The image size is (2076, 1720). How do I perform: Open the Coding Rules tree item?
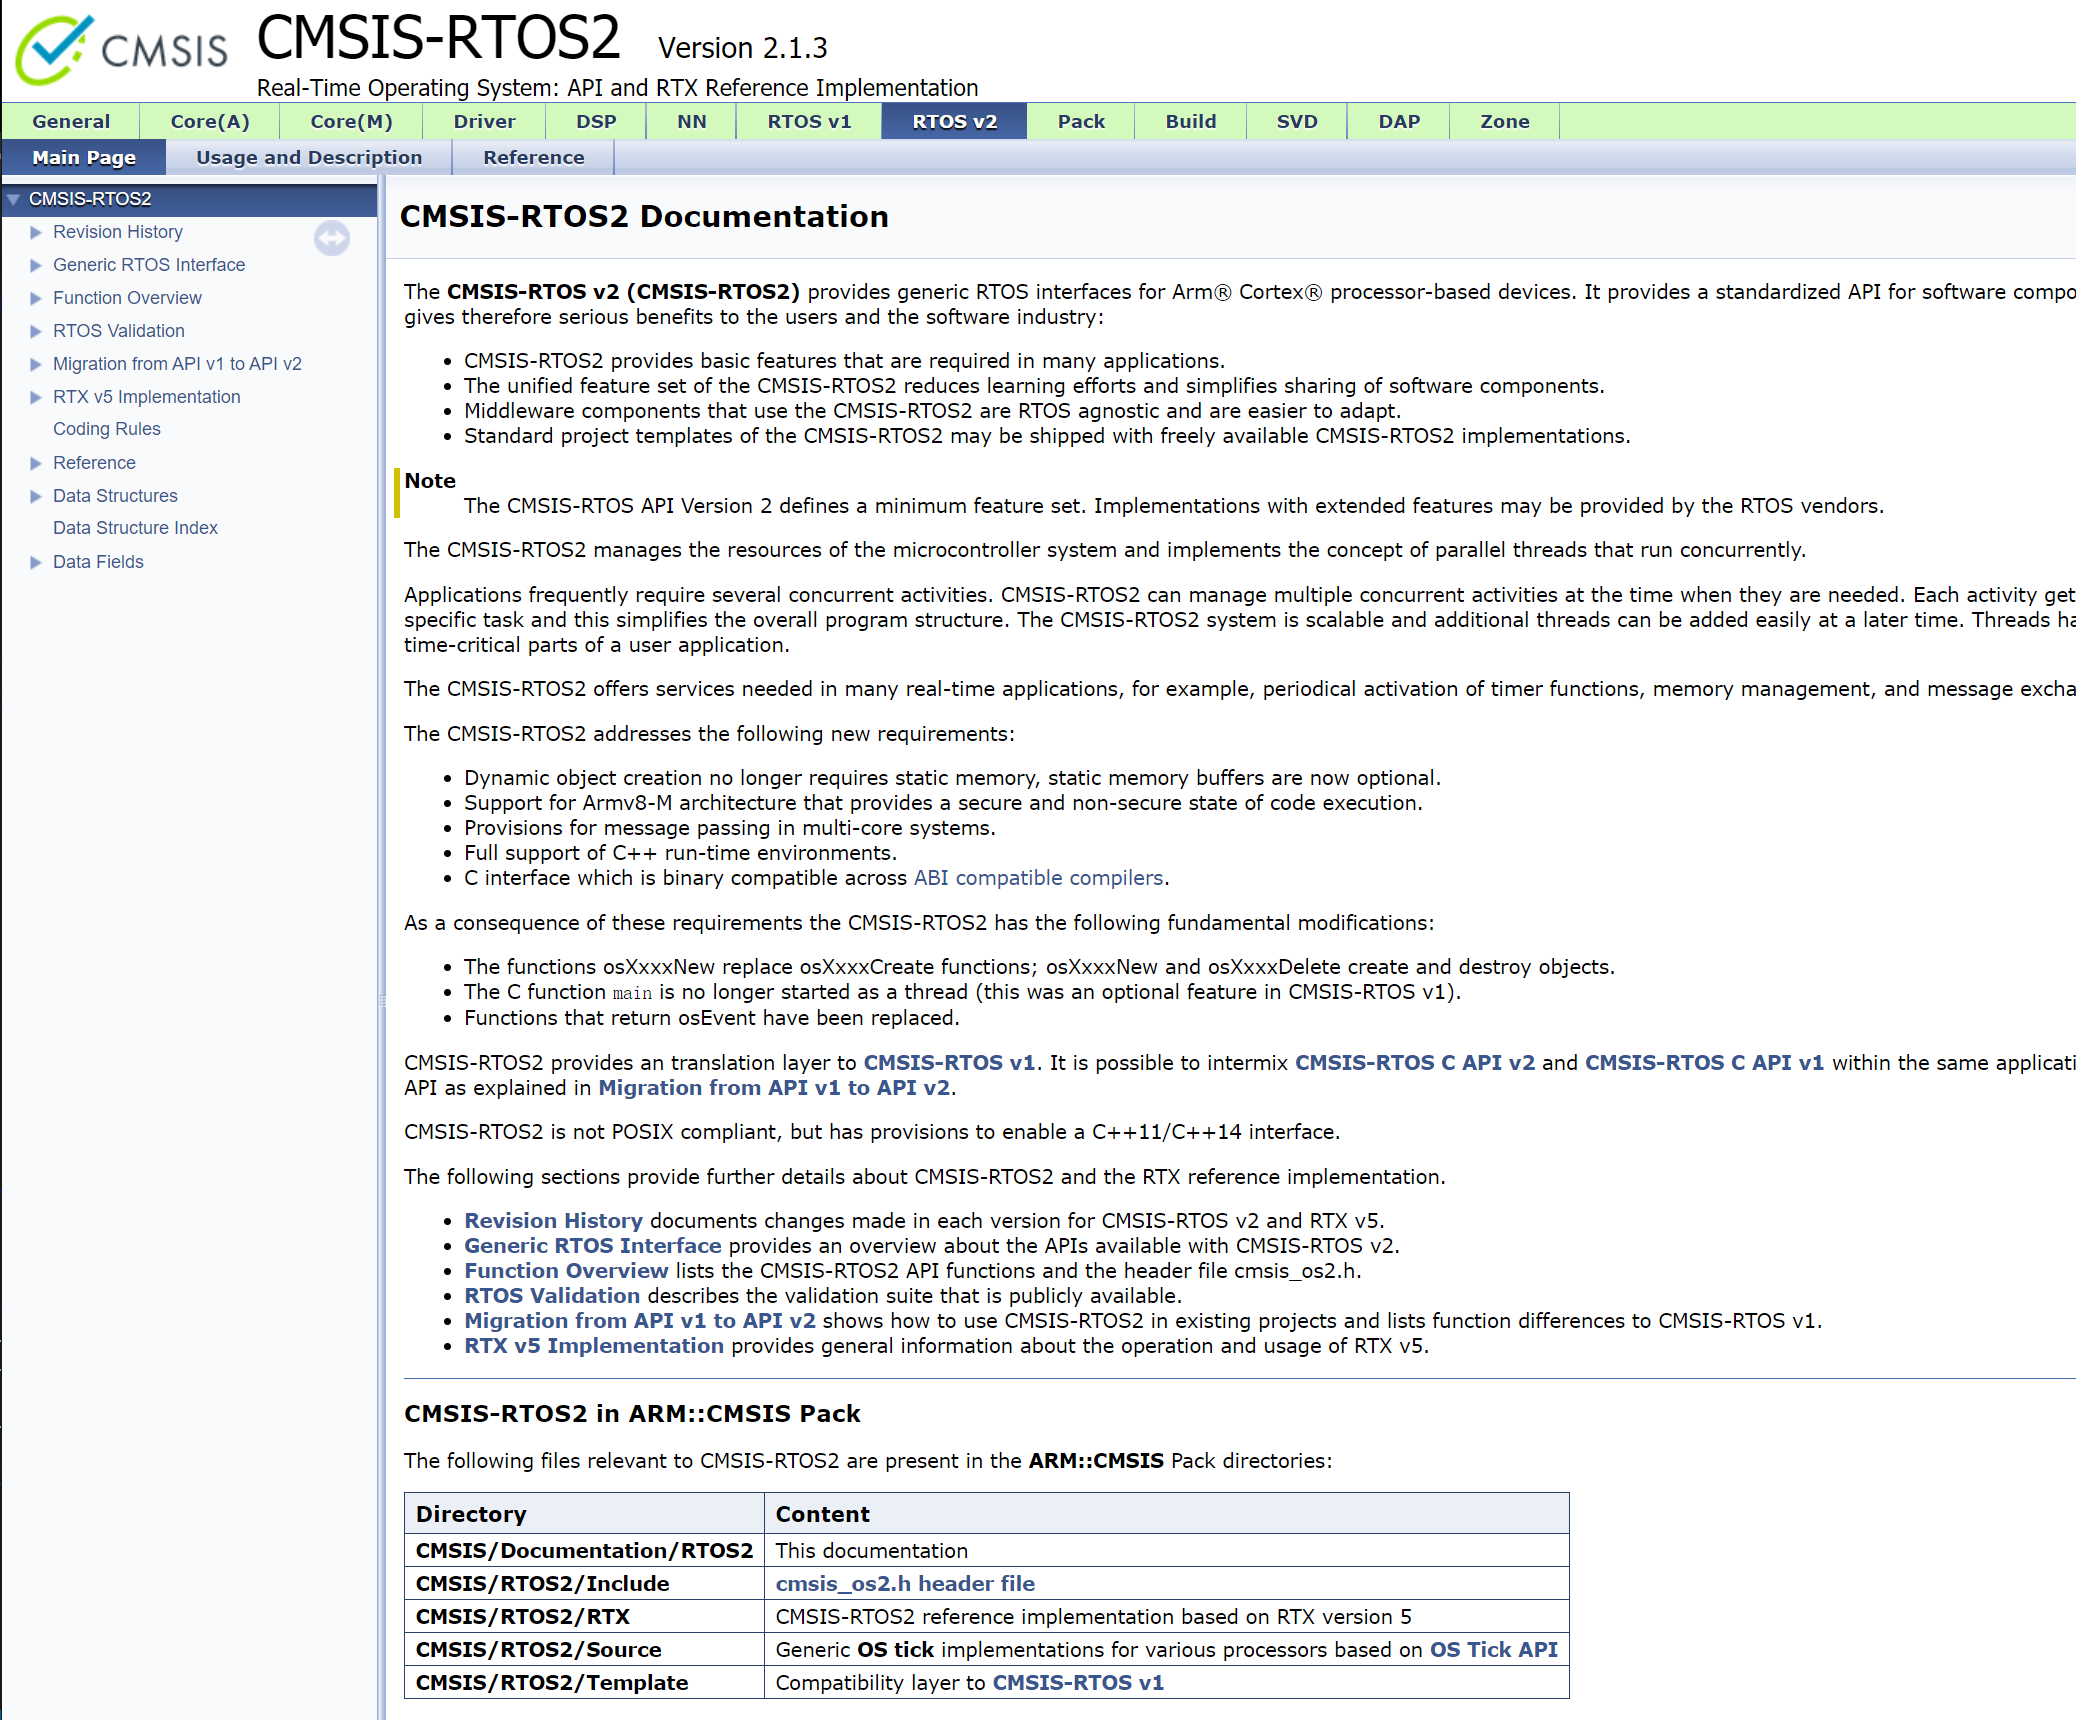106,429
